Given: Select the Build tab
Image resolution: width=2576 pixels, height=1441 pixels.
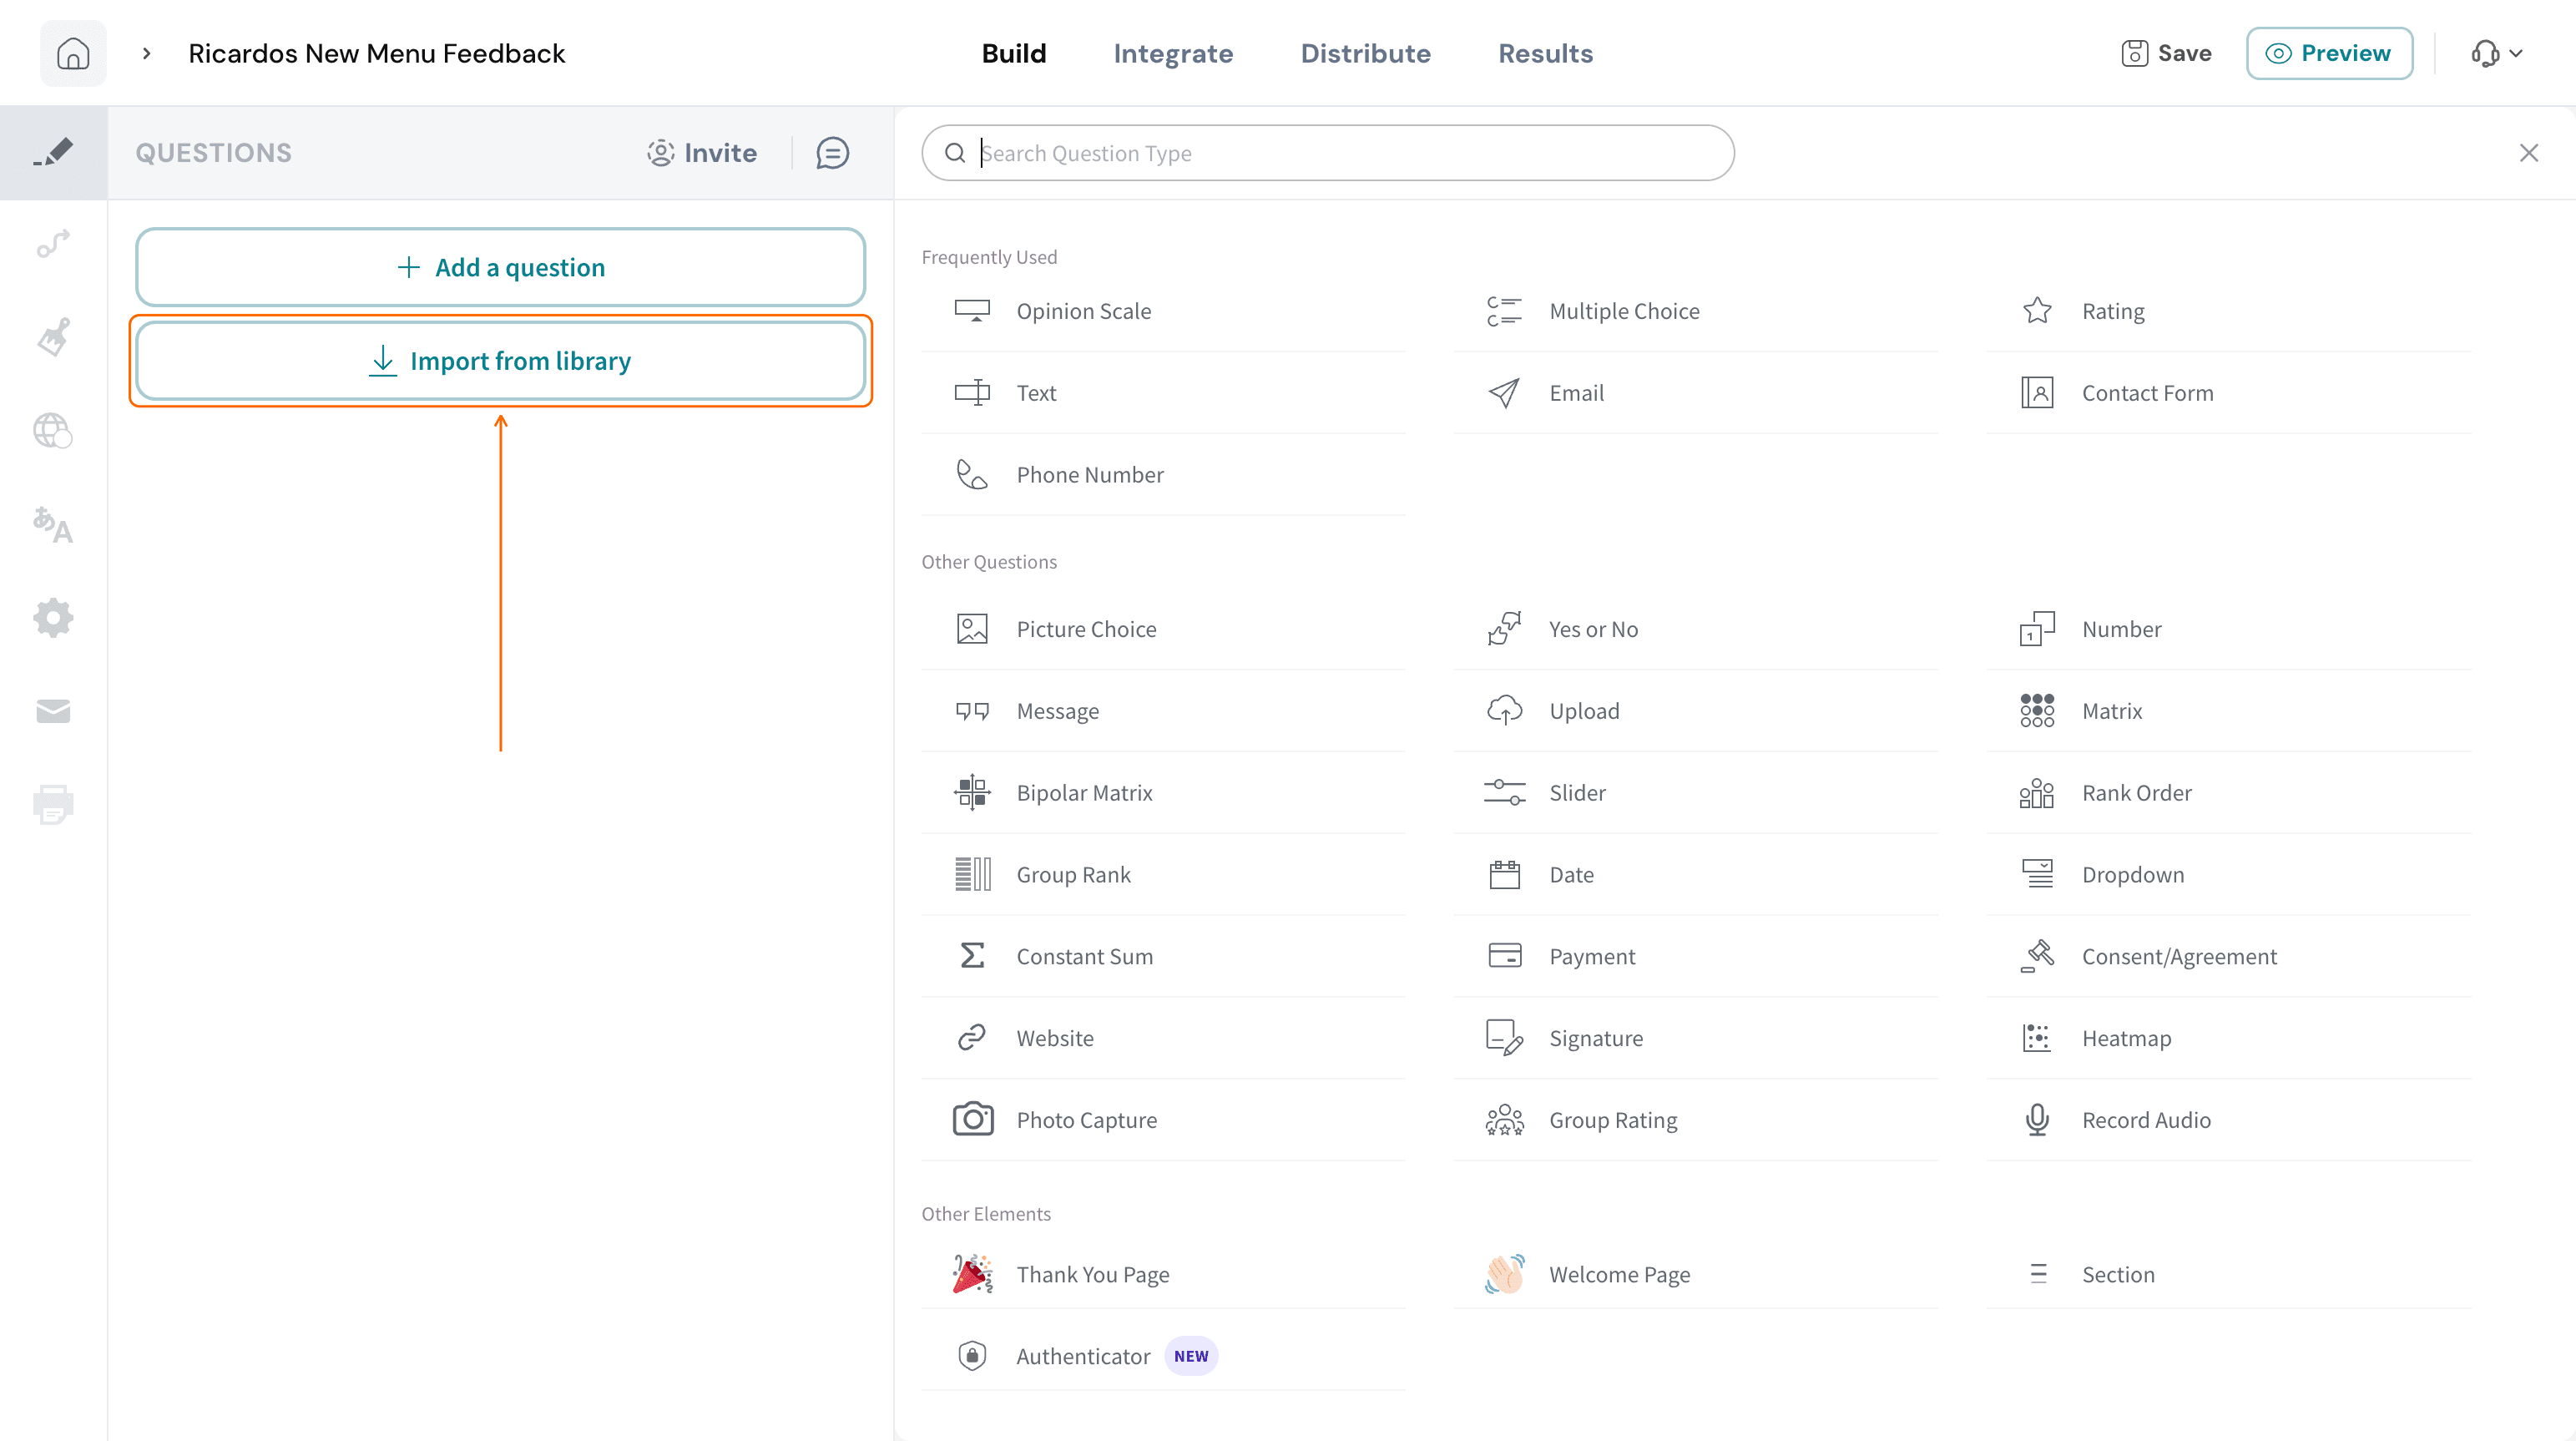Looking at the screenshot, I should tap(1014, 53).
